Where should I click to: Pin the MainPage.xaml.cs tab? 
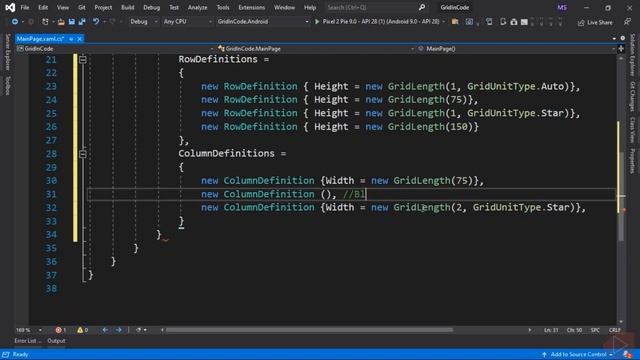(x=71, y=39)
